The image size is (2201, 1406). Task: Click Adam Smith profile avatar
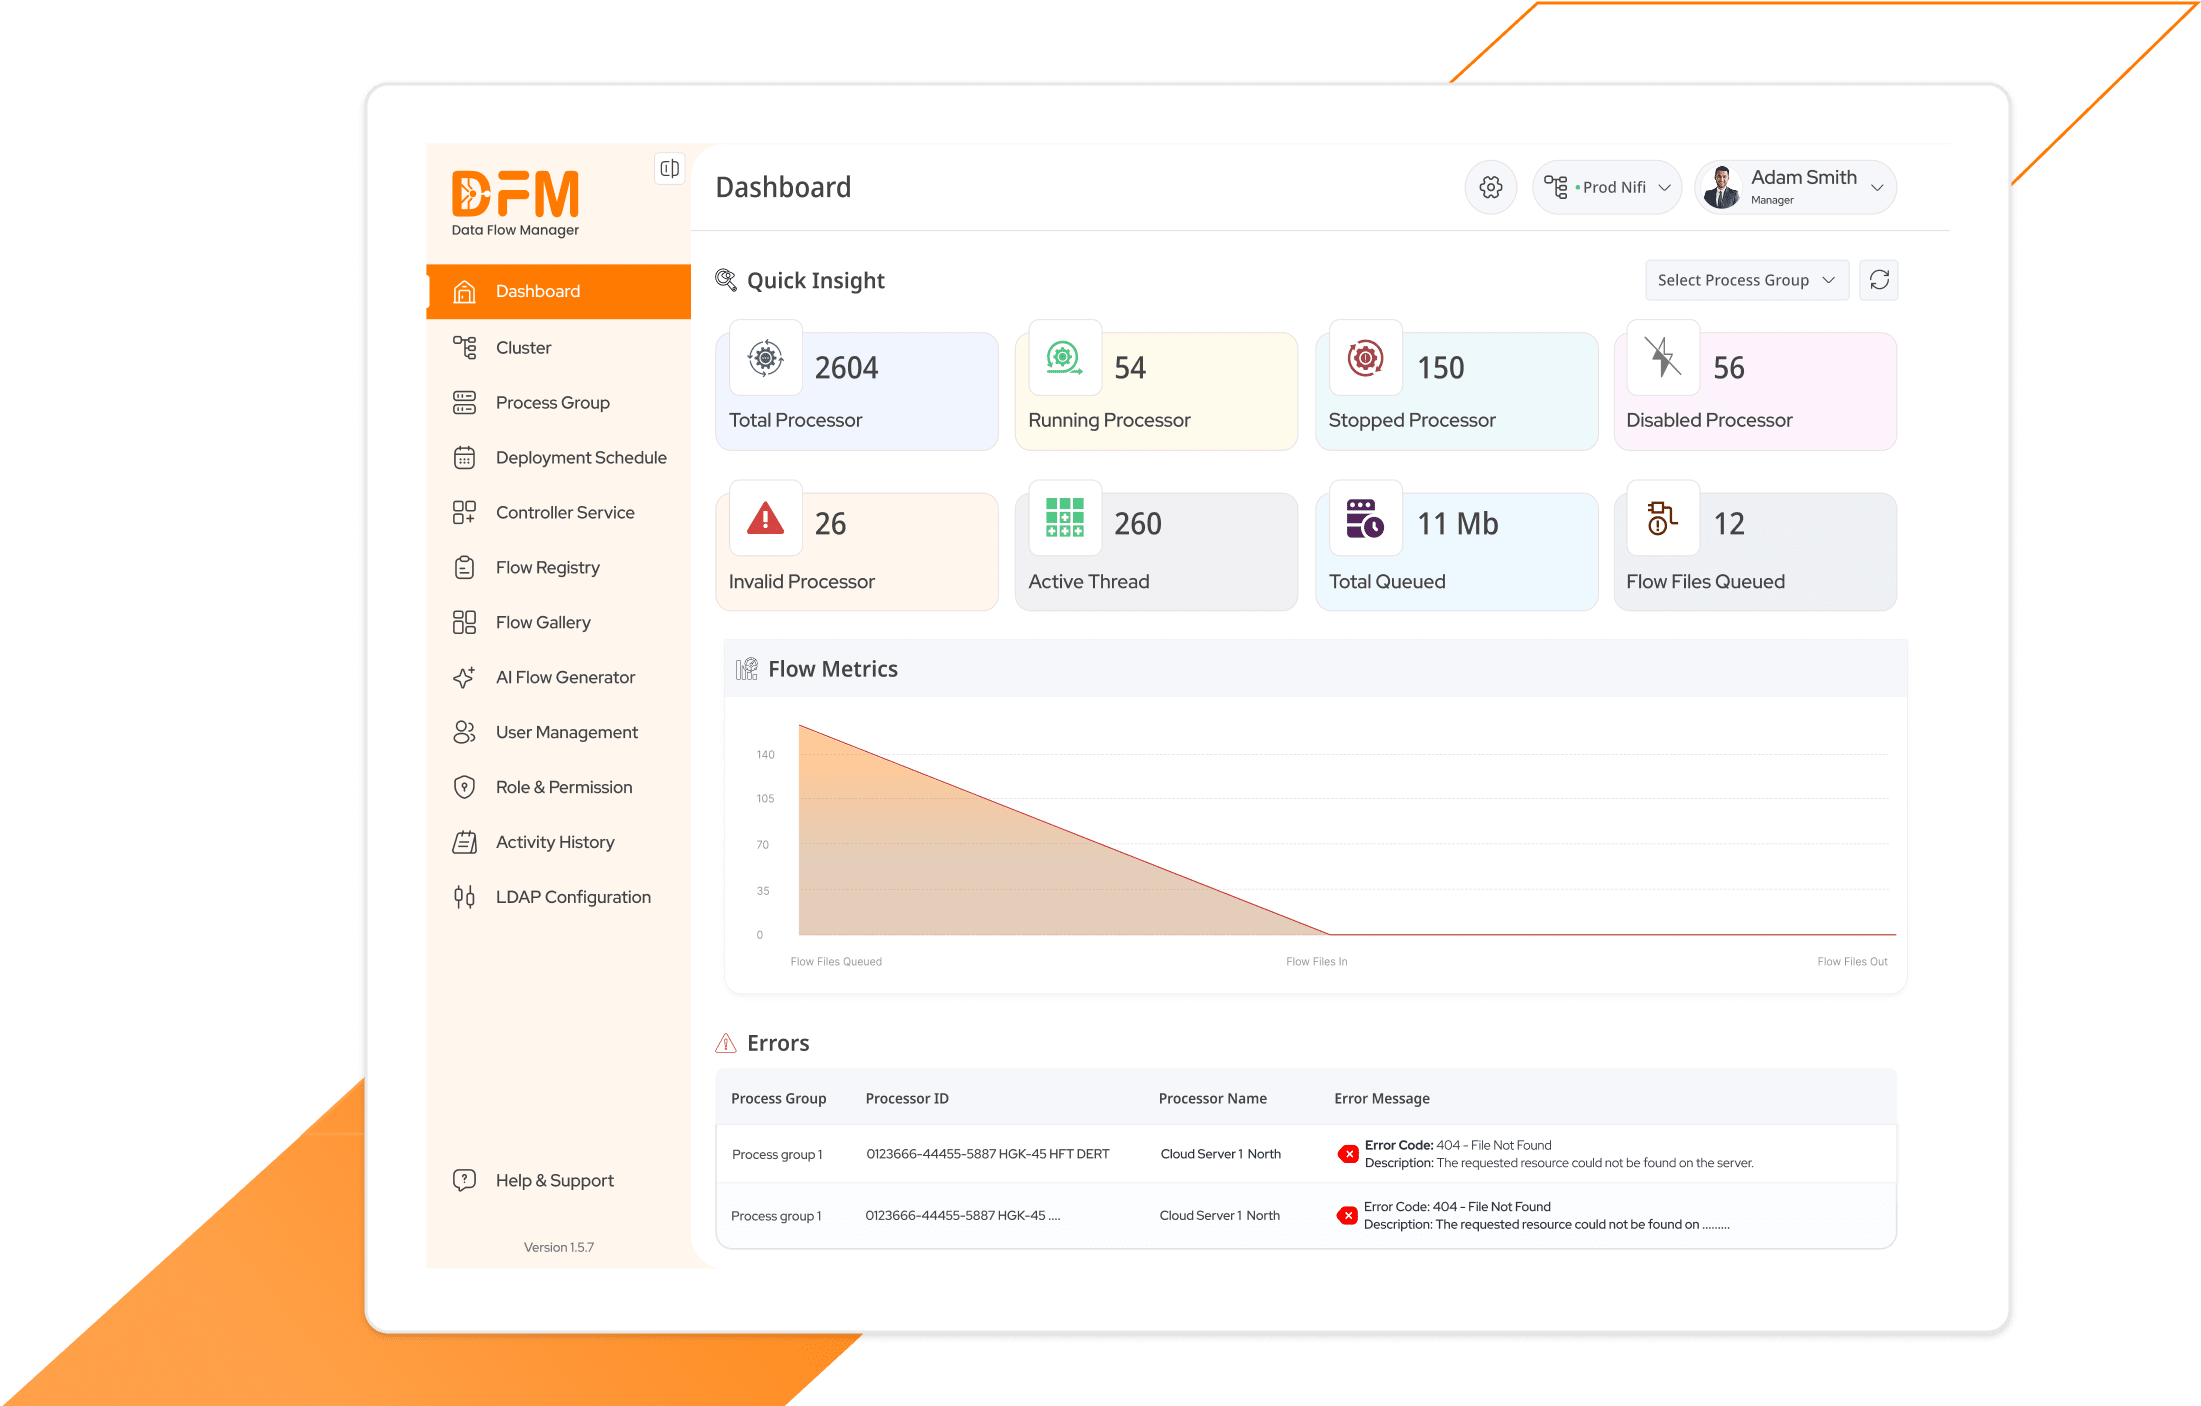1721,187
